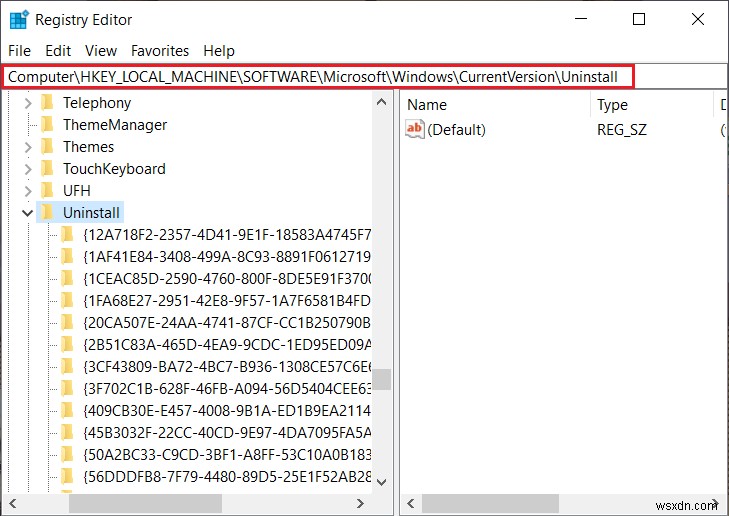Click folder icon of {50A2BC33-C9CD key

(x=67, y=454)
